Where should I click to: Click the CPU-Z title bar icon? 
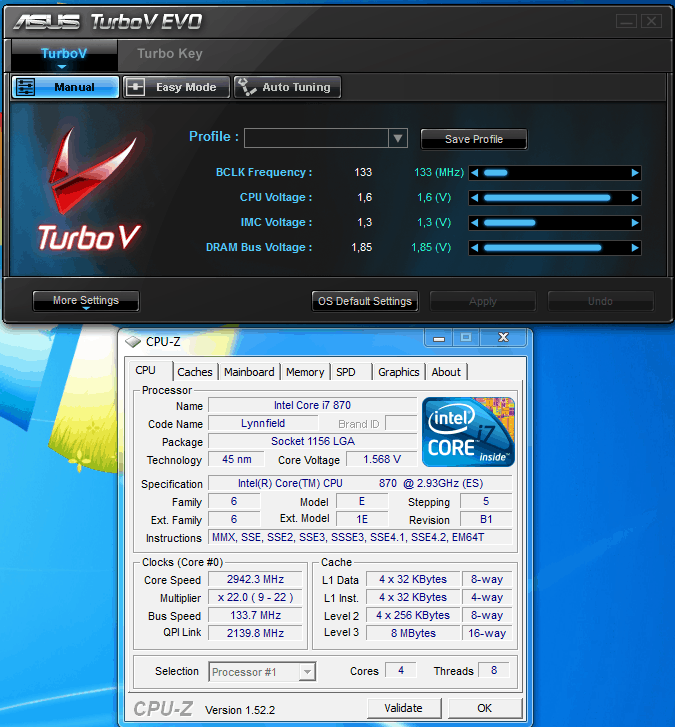tap(133, 342)
